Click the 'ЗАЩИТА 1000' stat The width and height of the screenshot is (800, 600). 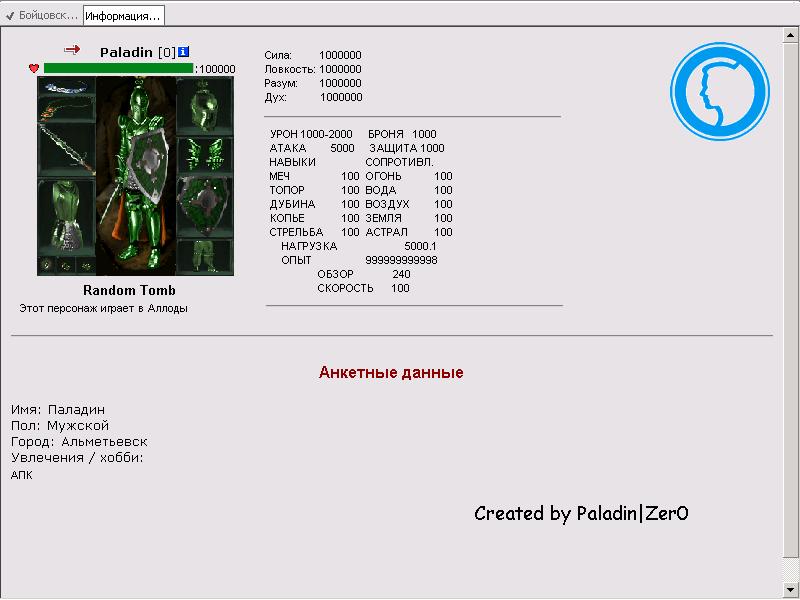(407, 148)
